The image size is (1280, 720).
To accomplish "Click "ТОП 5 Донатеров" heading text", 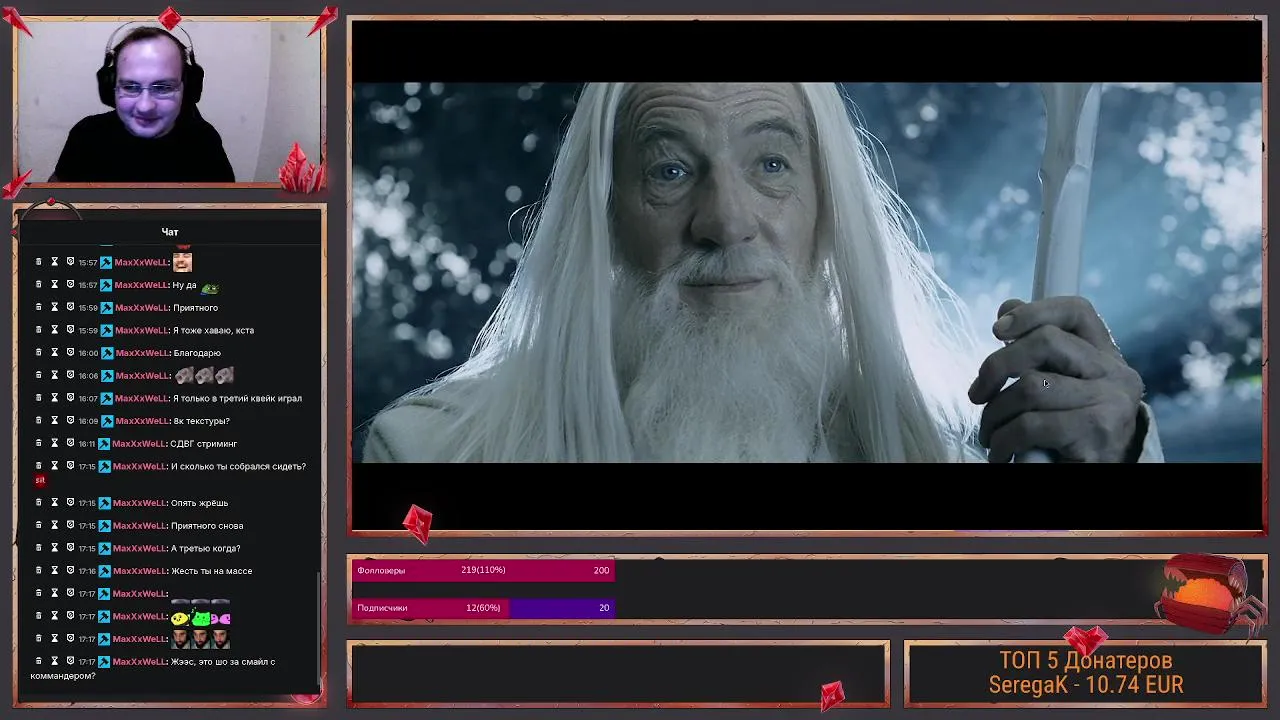I will coord(1086,660).
